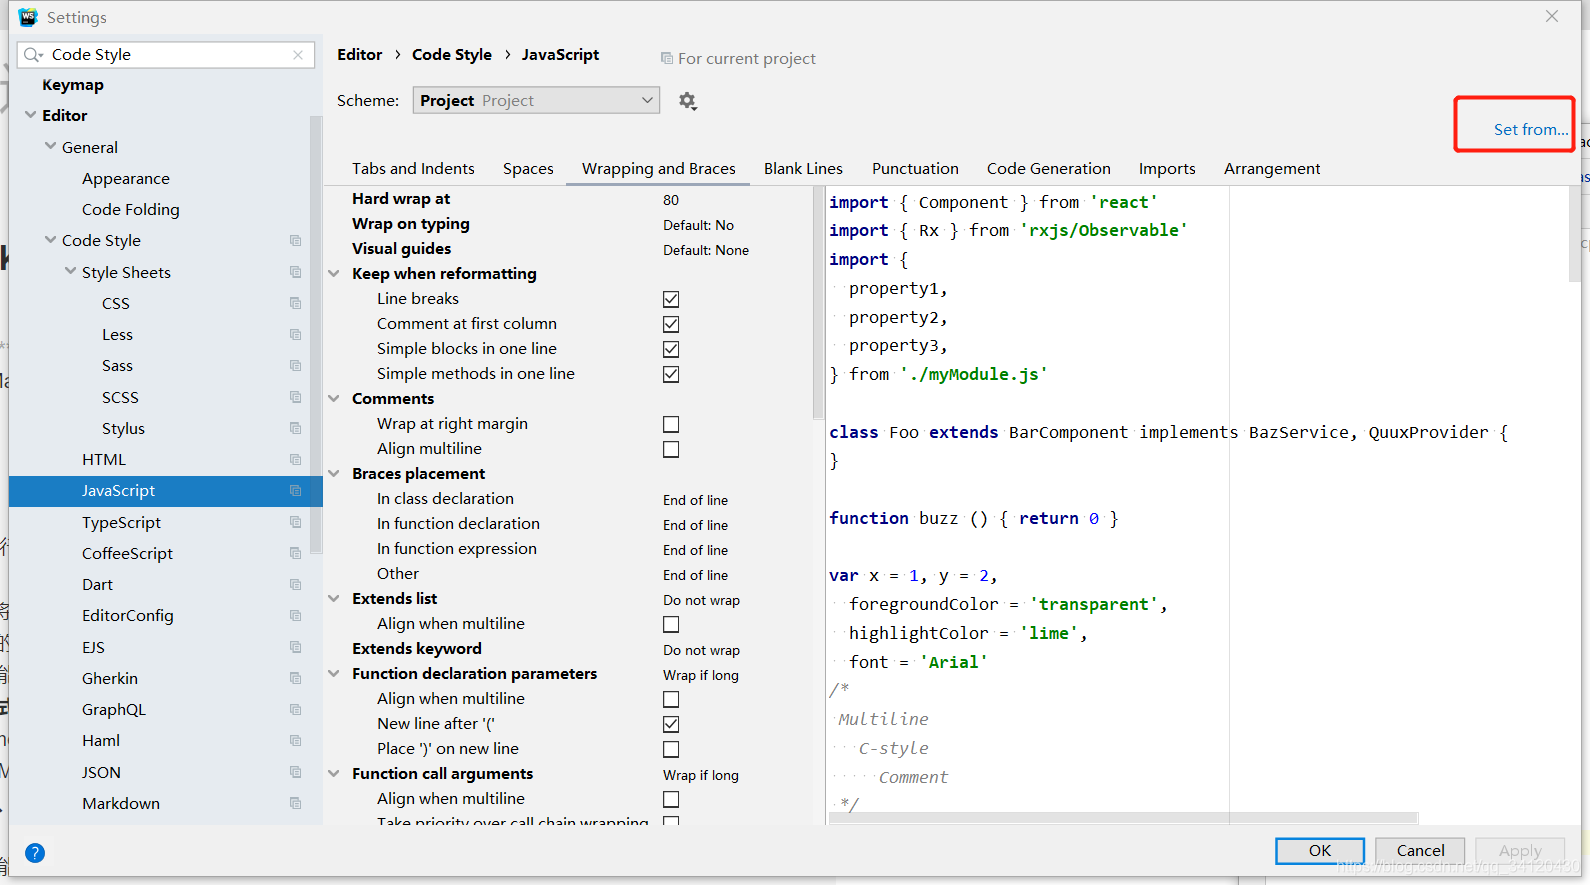Switch to Tabs and Indents tab
The width and height of the screenshot is (1590, 885).
click(413, 168)
